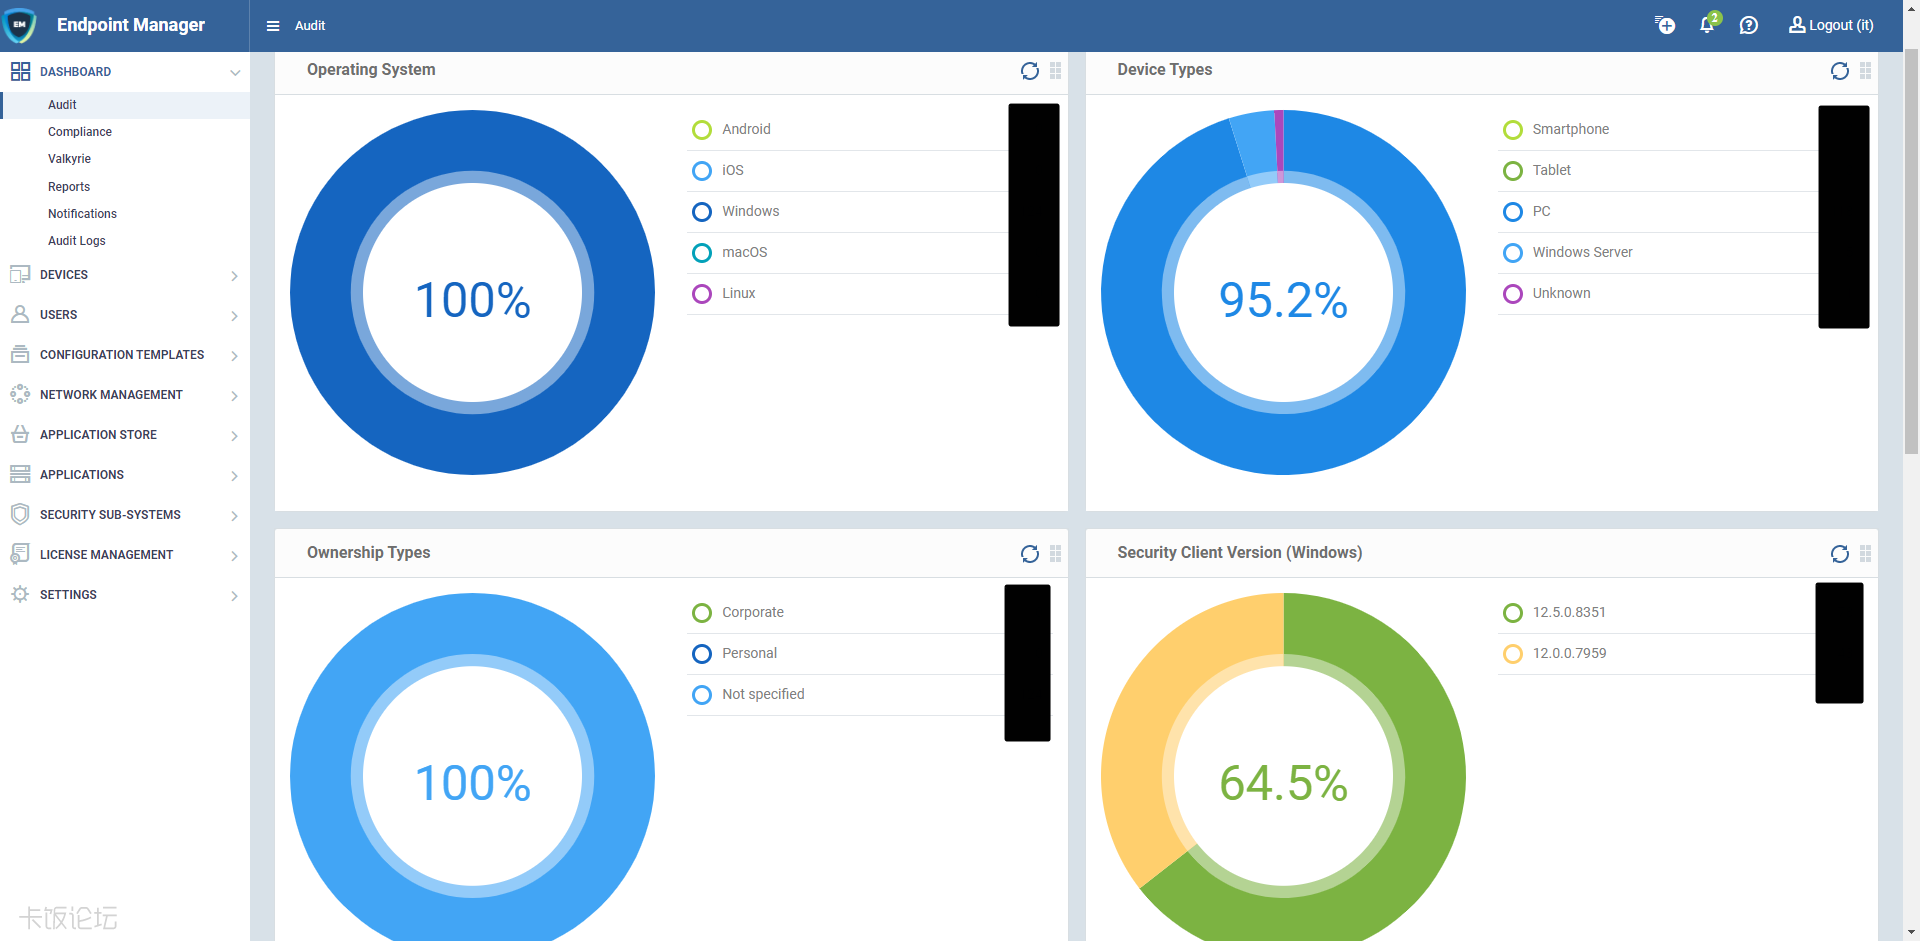Screen dimensions: 1920x941
Task: Toggle Smartphone legend marker in Device Types
Action: 1513,130
